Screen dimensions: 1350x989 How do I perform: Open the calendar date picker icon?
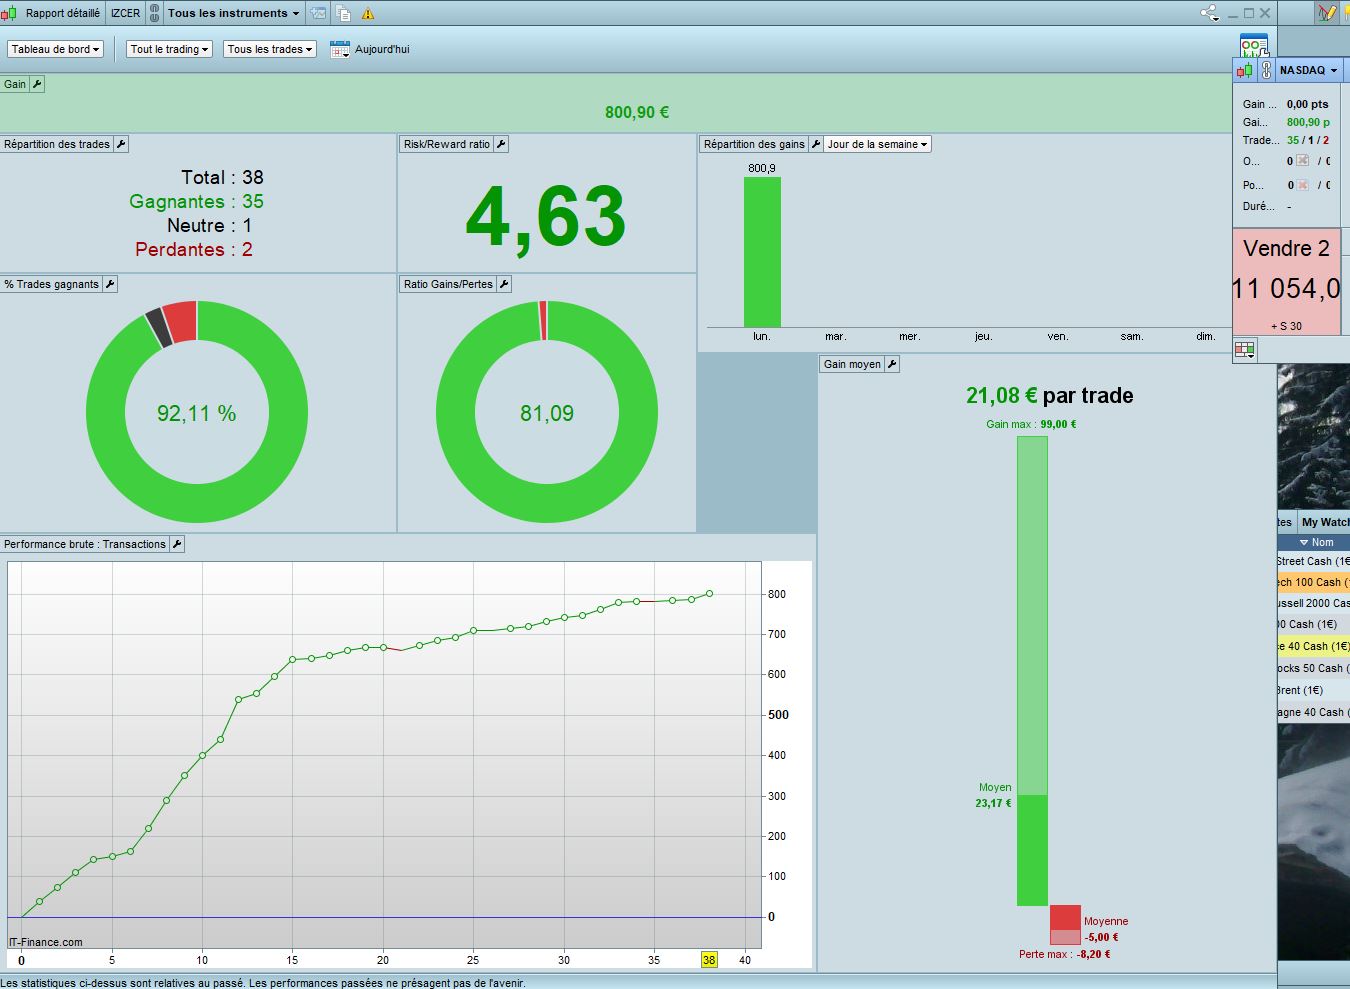click(x=340, y=49)
